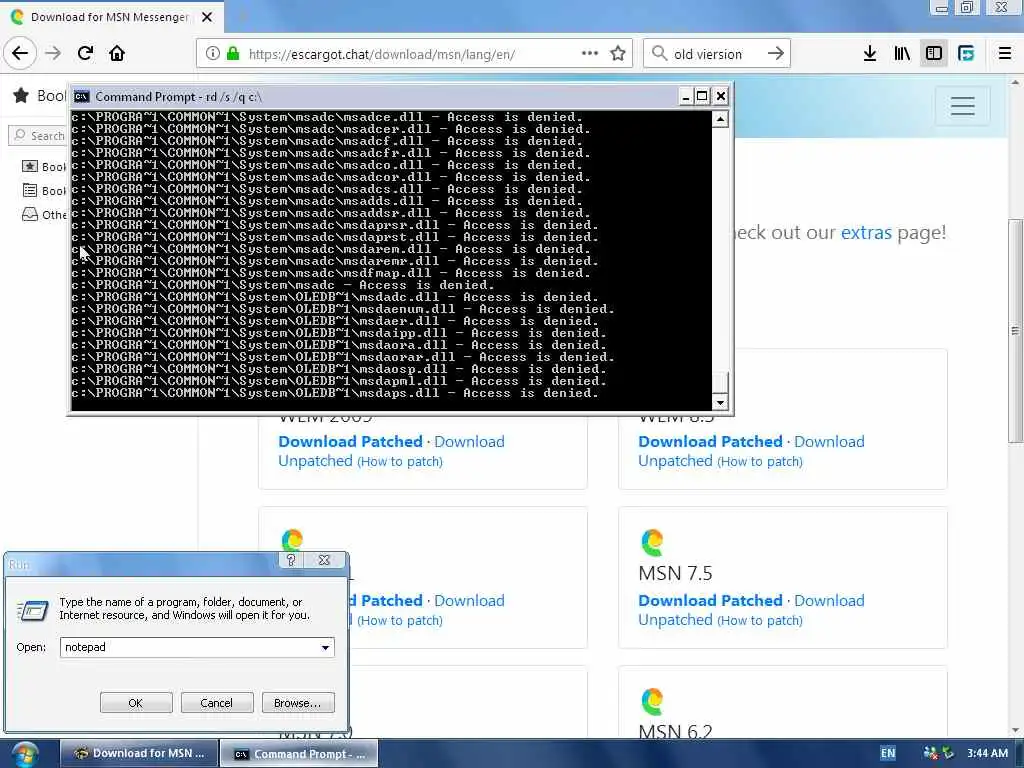
Task: Select the Download for MSN Messenger tab
Action: [x=112, y=17]
